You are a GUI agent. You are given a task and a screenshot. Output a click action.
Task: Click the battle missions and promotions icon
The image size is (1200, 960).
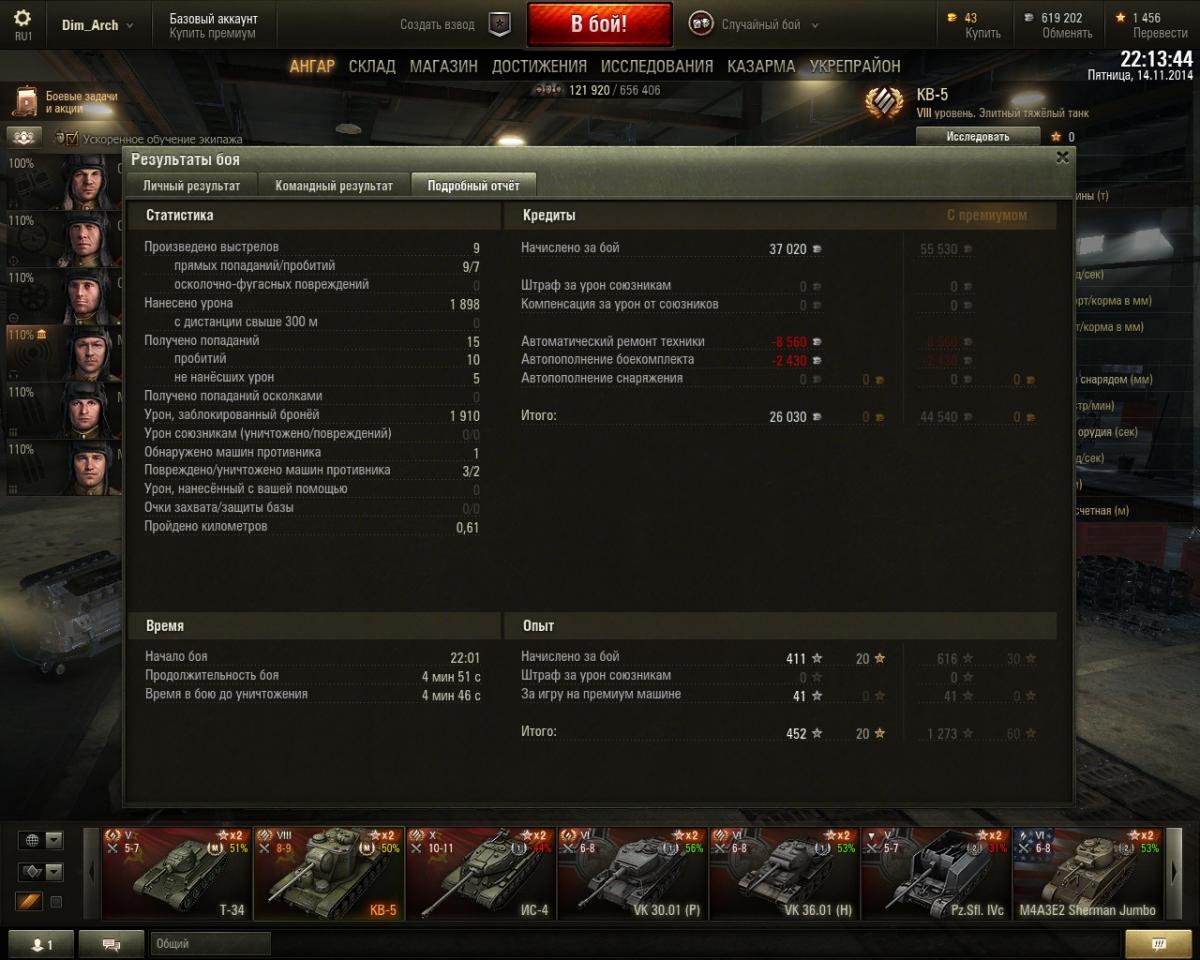click(x=26, y=101)
